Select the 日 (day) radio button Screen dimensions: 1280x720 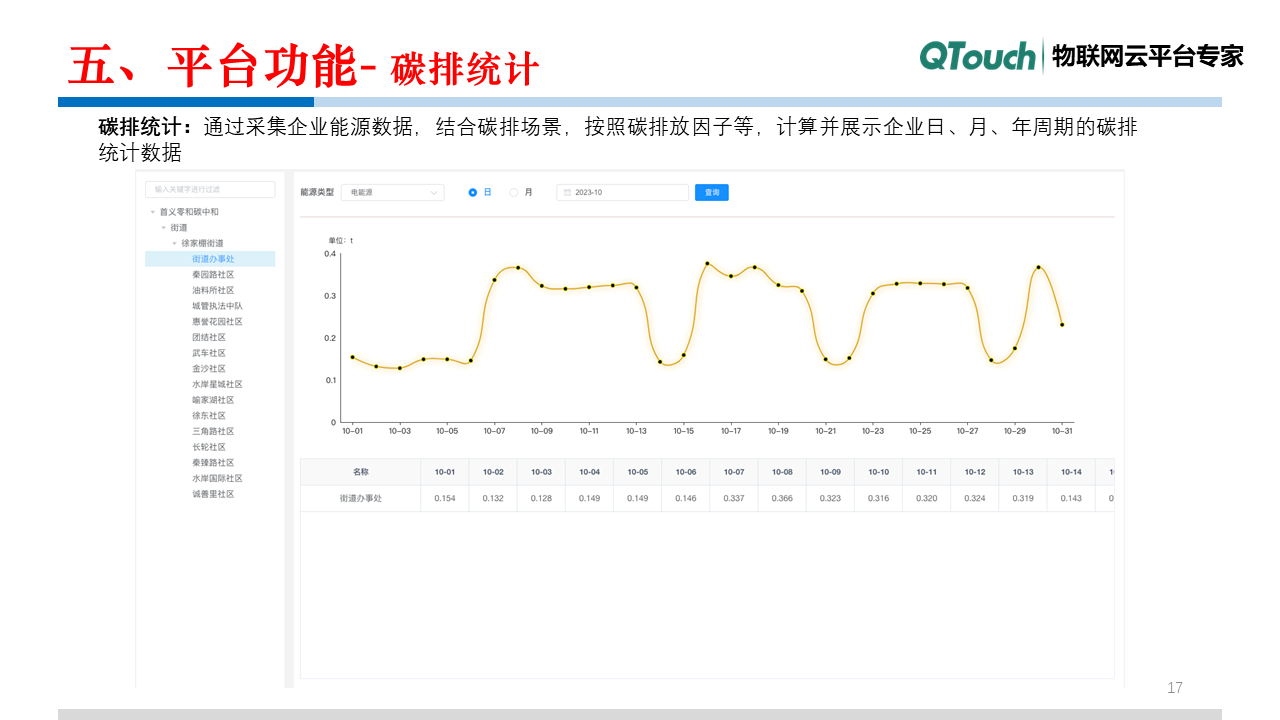tap(473, 193)
